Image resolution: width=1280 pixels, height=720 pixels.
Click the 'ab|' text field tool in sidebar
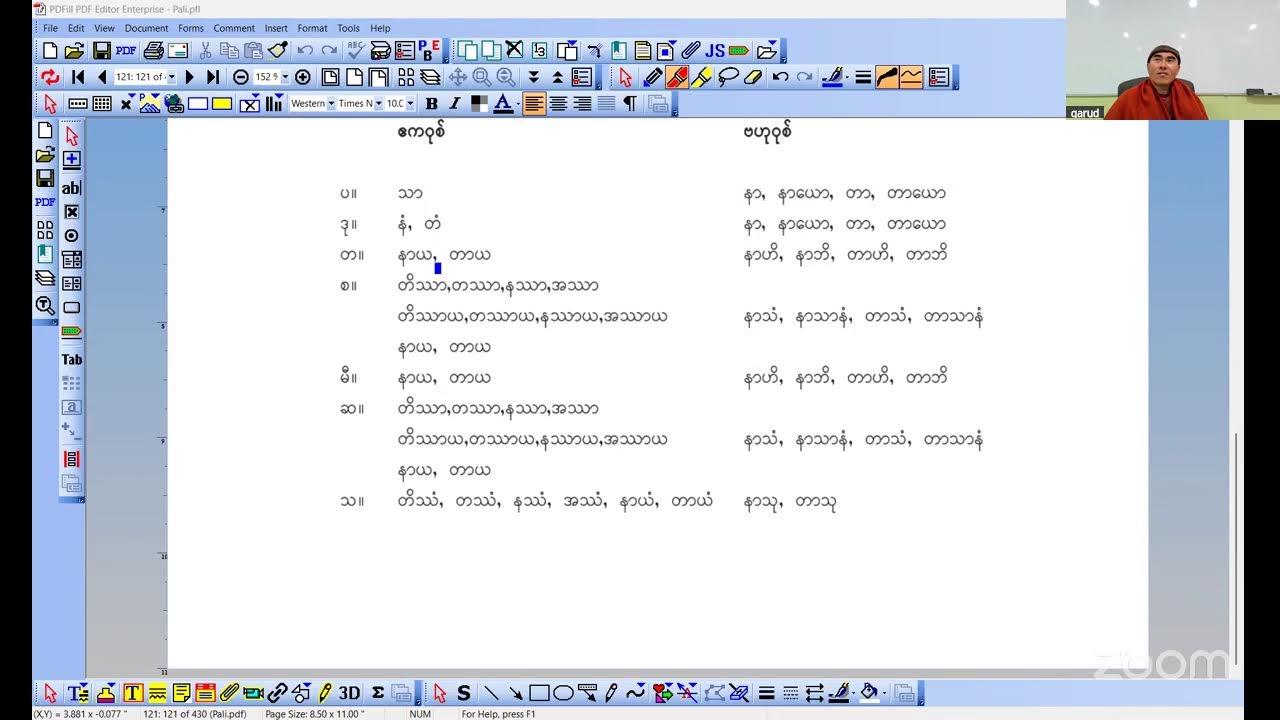point(71,187)
